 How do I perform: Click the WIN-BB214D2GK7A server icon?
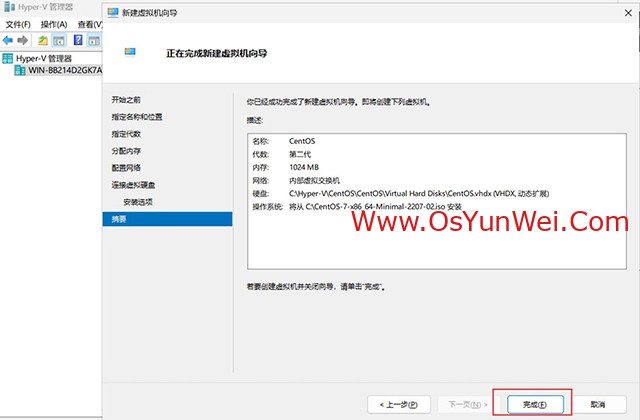[20, 70]
